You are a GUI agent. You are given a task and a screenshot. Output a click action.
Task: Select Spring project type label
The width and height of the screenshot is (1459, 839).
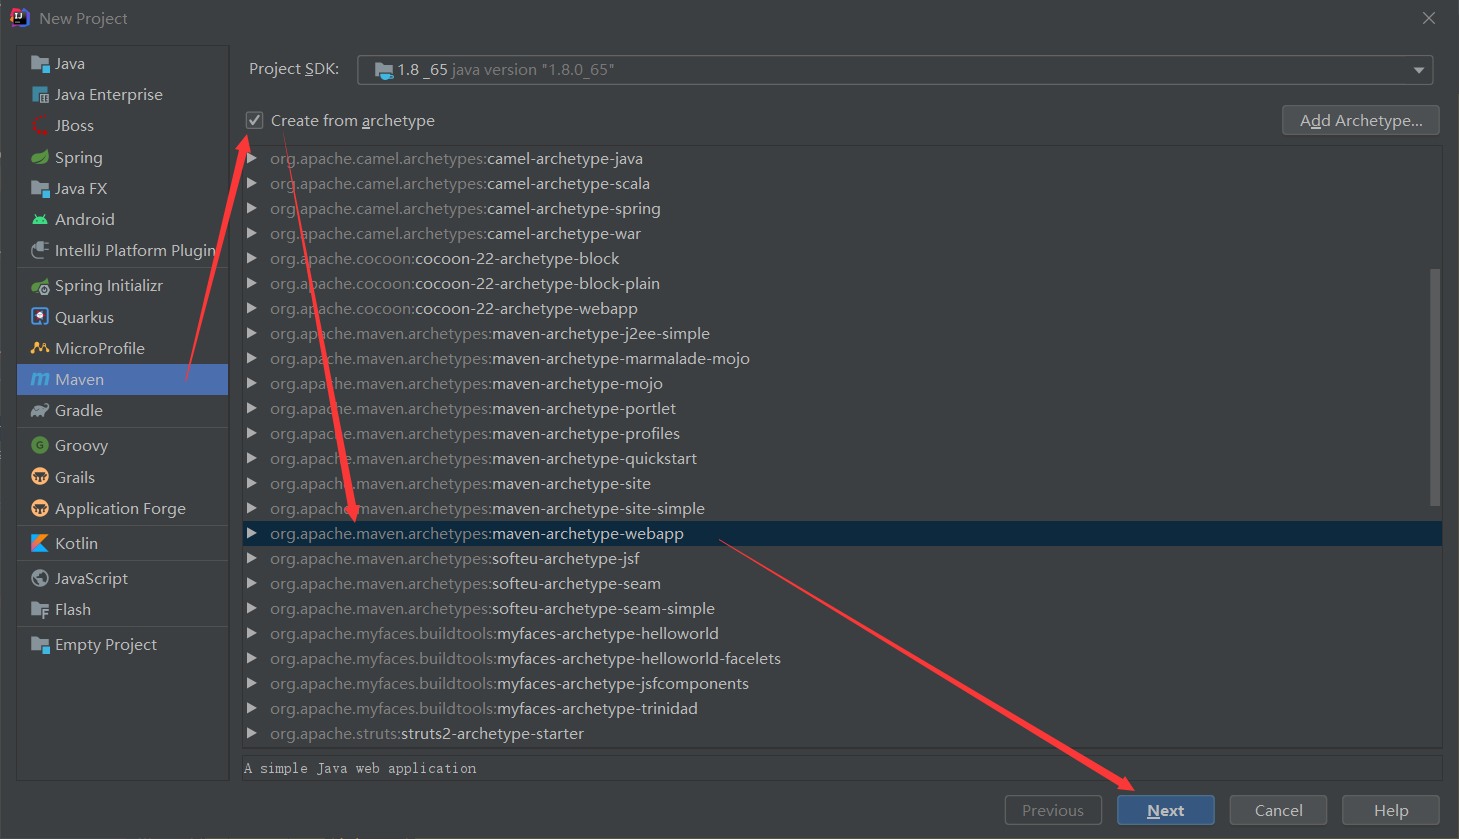[x=79, y=157]
